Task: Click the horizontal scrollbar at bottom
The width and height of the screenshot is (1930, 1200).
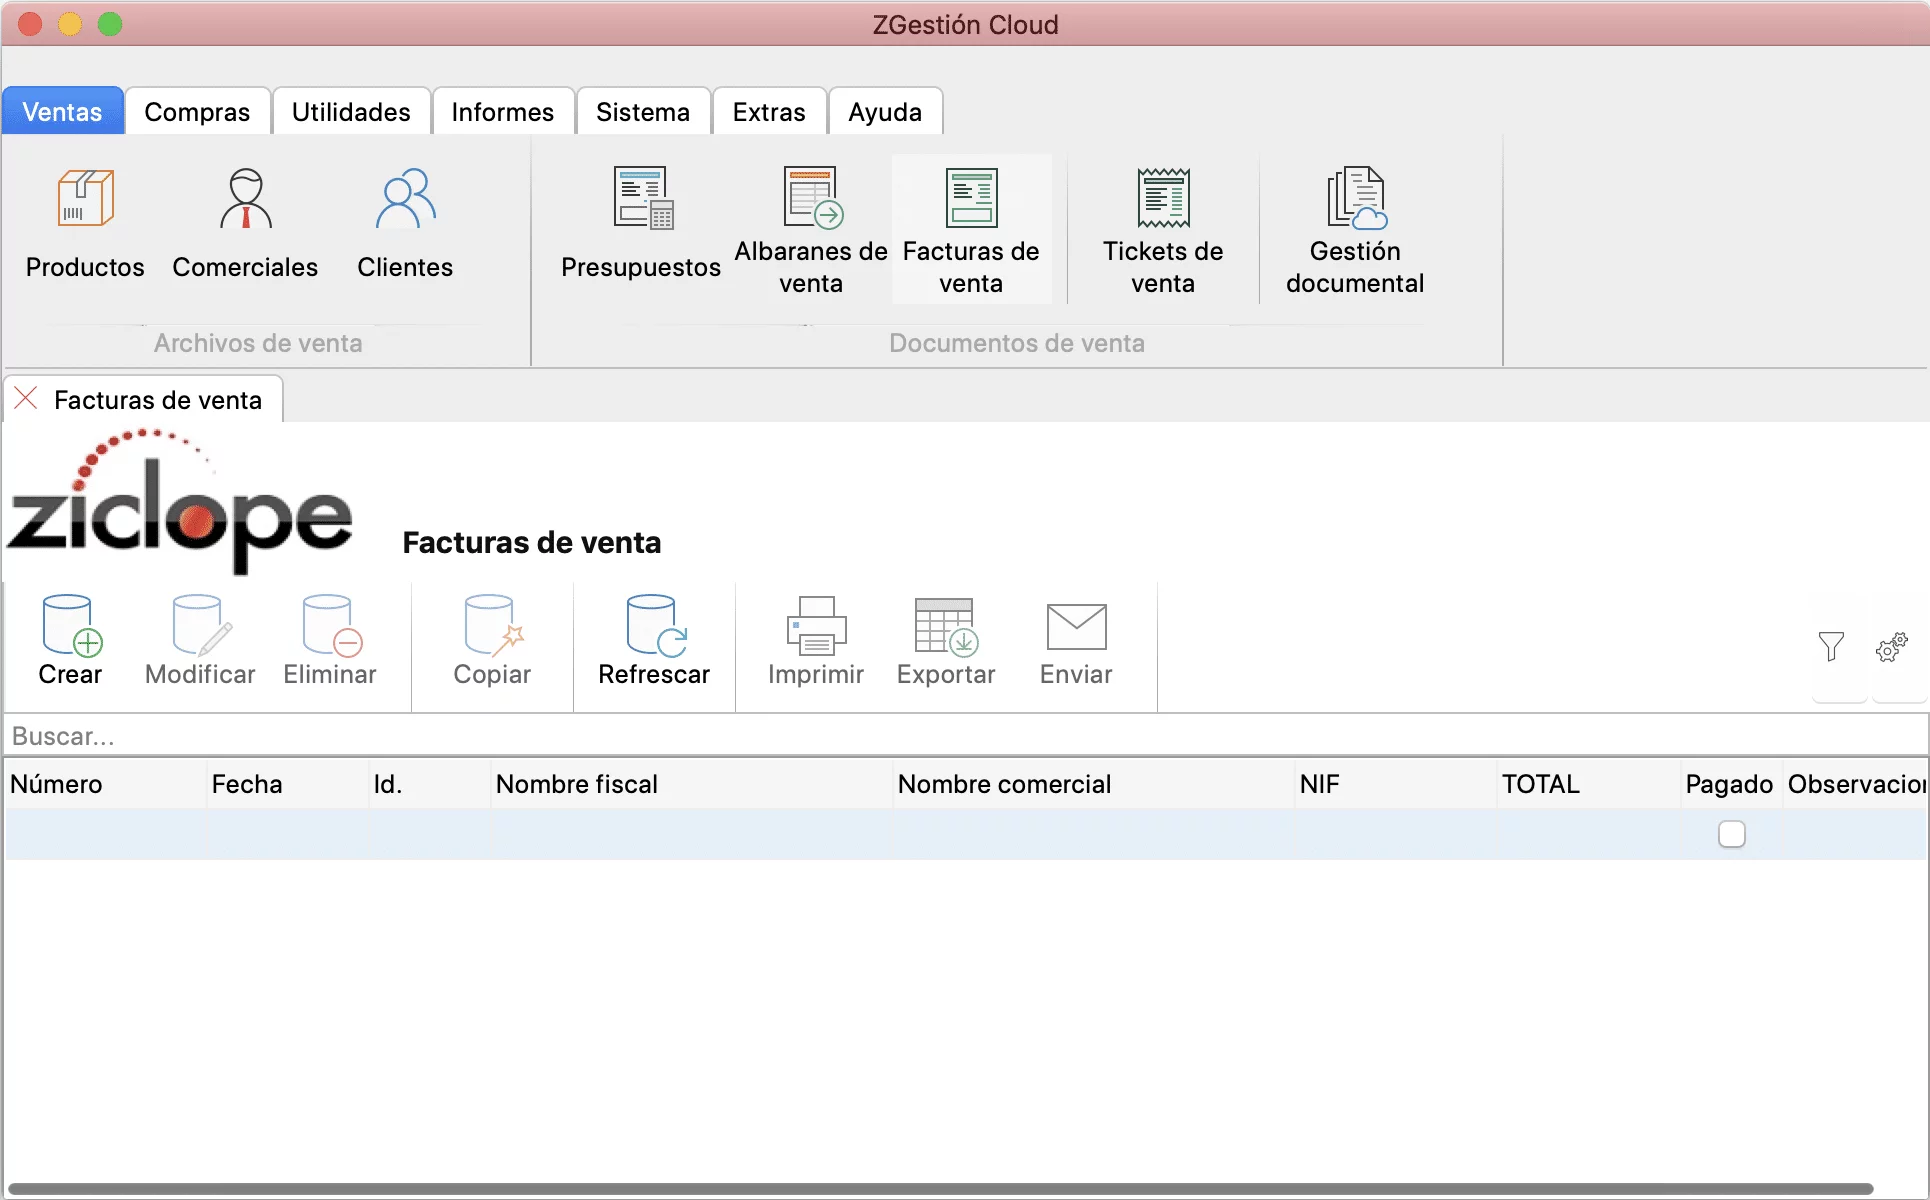Action: pos(940,1189)
